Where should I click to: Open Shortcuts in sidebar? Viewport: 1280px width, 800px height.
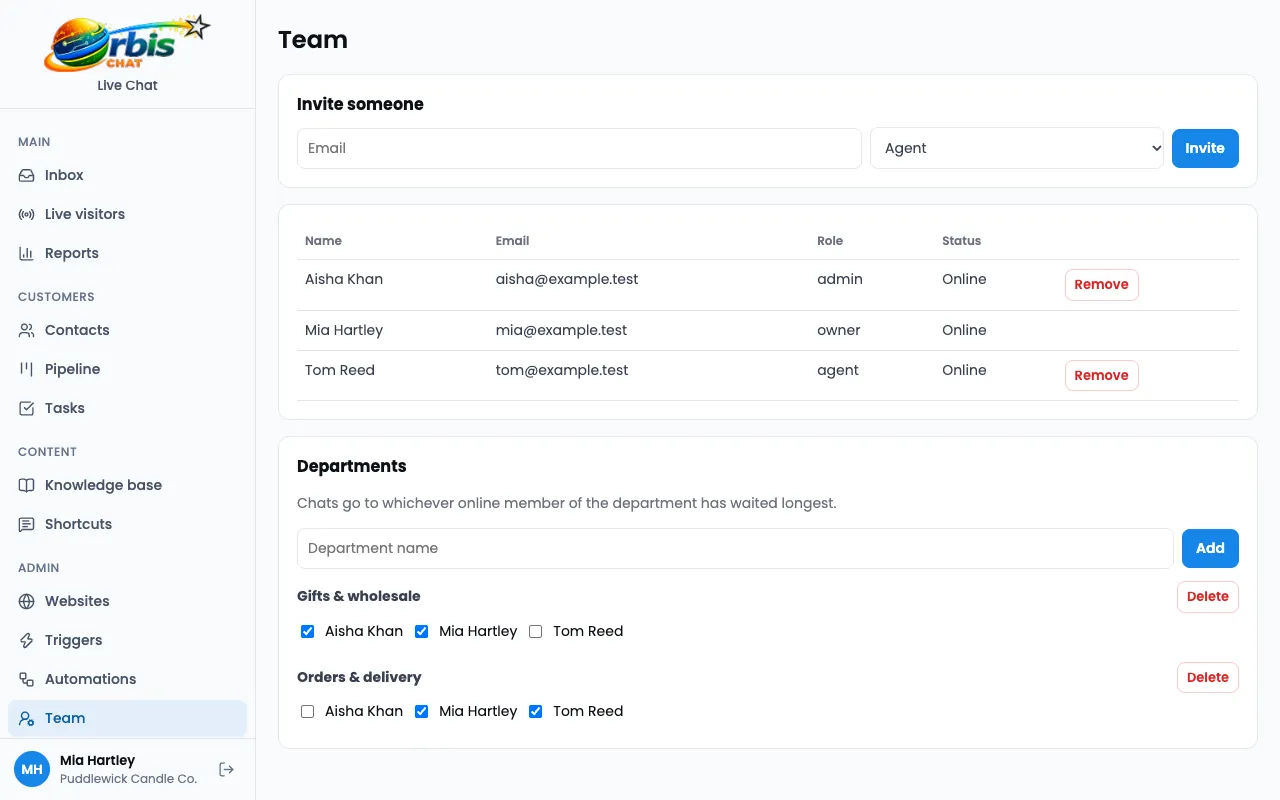[x=127, y=524]
